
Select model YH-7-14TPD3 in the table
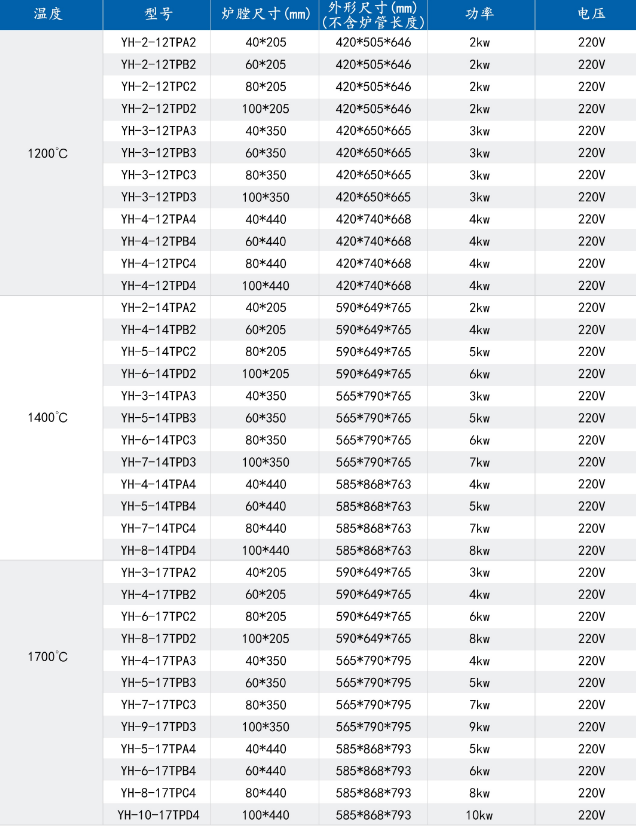click(x=158, y=462)
